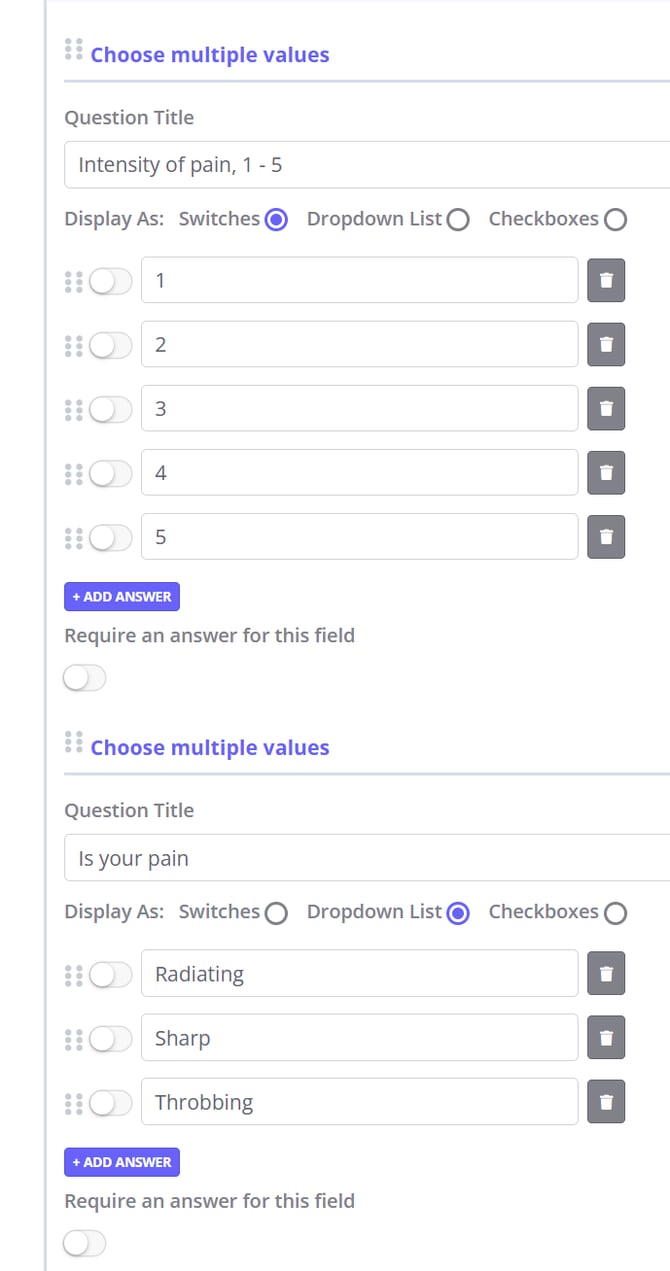This screenshot has height=1271, width=670.
Task: Click Add Answer below Throbbing
Action: pos(122,1162)
